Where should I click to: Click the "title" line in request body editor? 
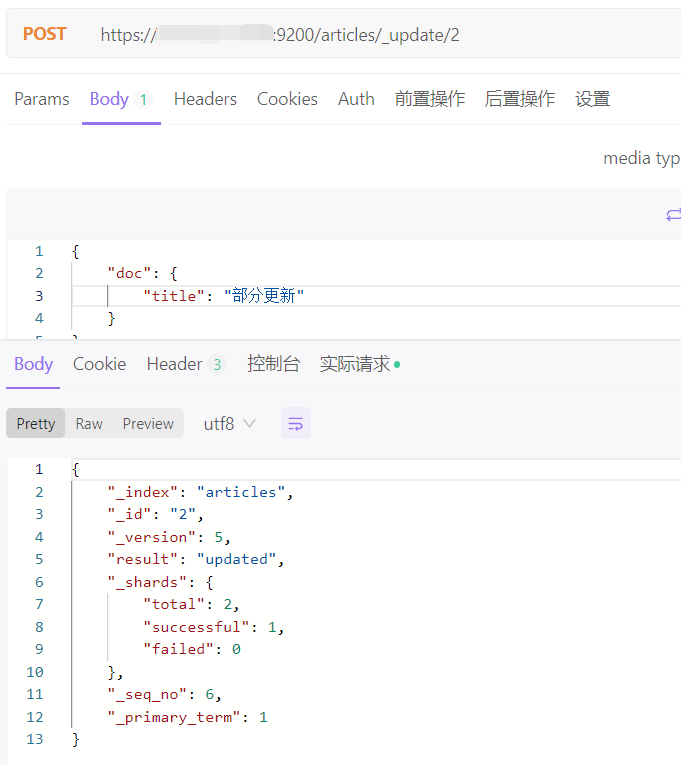[x=224, y=296]
